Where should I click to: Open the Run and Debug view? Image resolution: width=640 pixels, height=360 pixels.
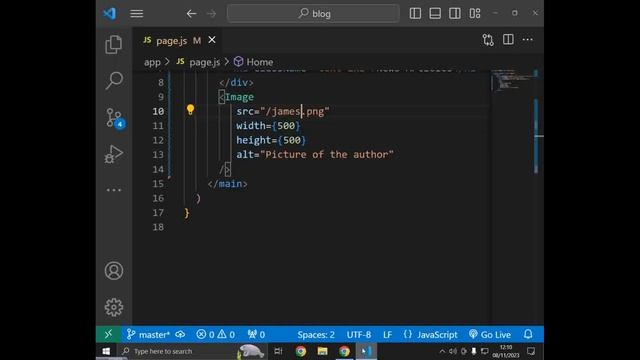tap(114, 154)
